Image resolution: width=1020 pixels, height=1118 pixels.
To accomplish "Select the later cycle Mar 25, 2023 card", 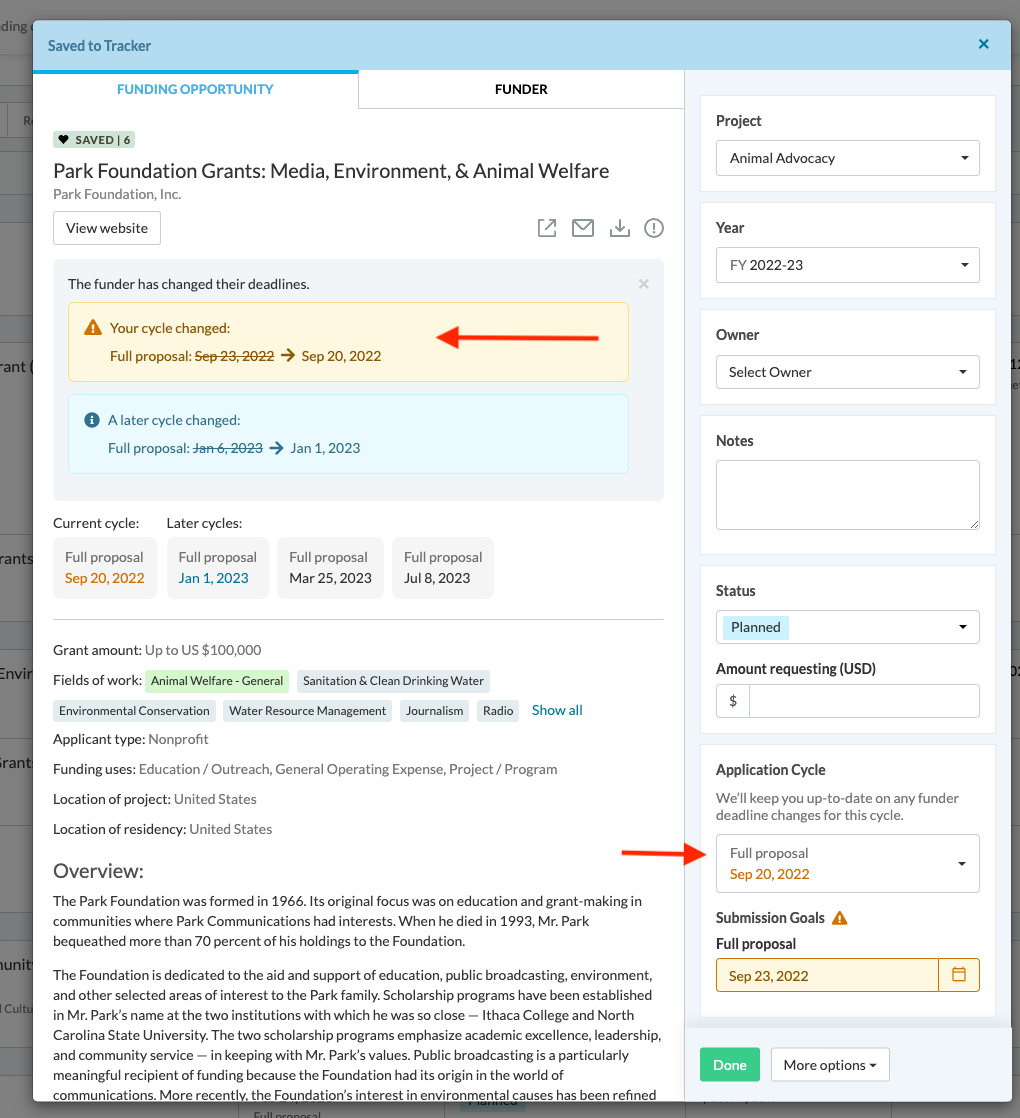I will [x=330, y=568].
